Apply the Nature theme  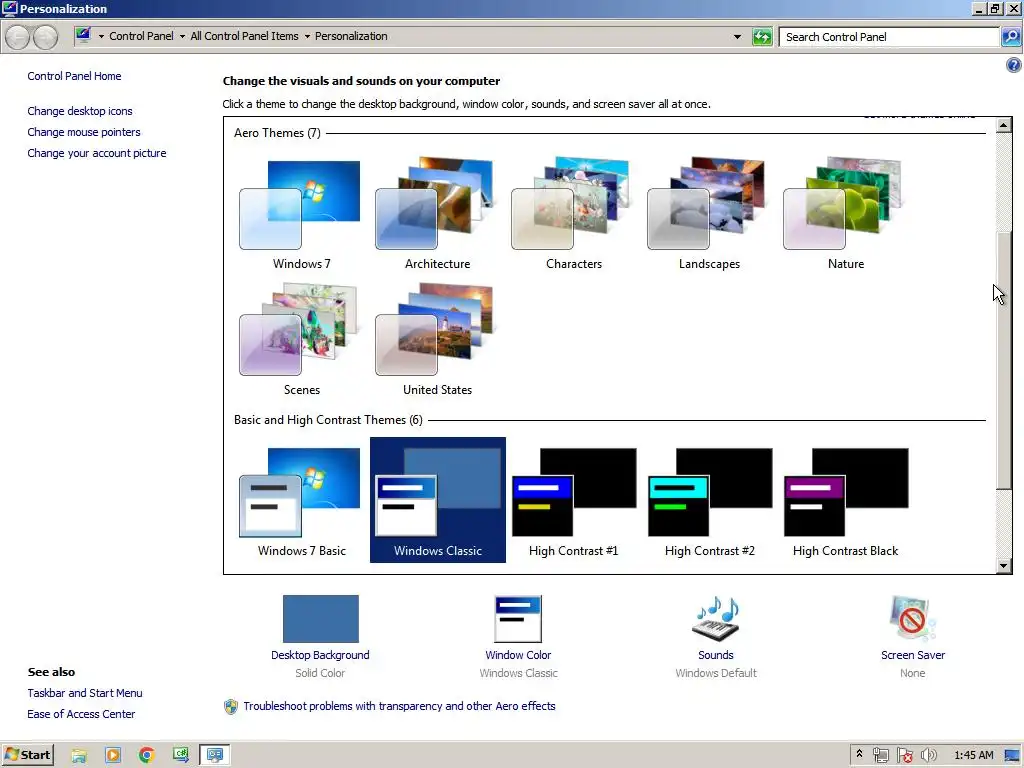click(x=846, y=214)
